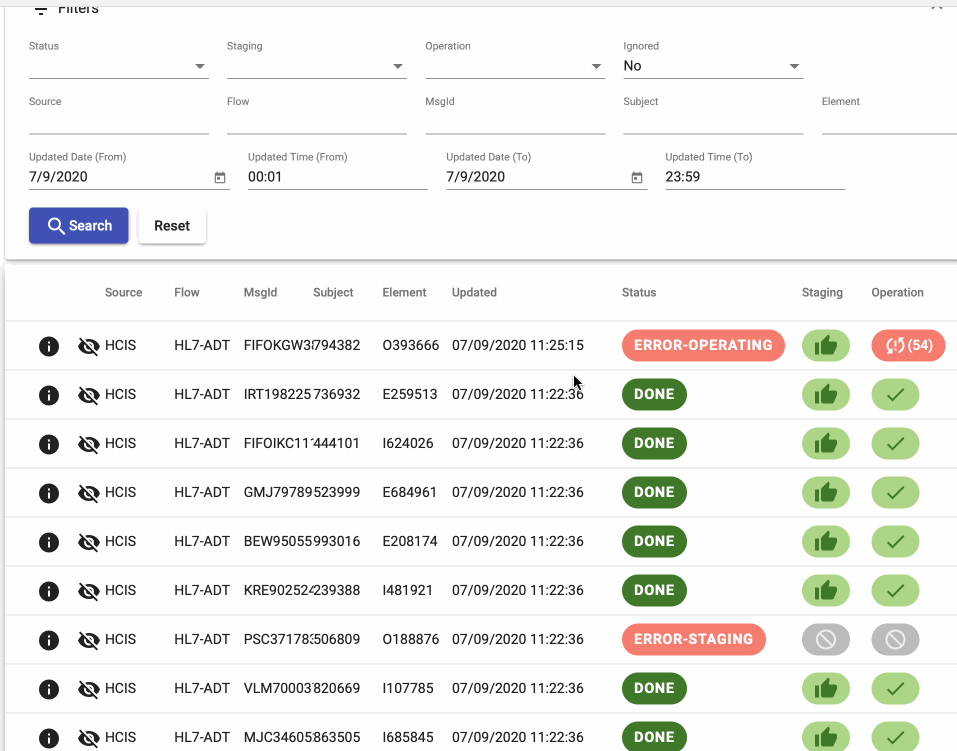This screenshot has height=751, width=957.
Task: Expand the Ignored dropdown showing No
Action: 712,66
